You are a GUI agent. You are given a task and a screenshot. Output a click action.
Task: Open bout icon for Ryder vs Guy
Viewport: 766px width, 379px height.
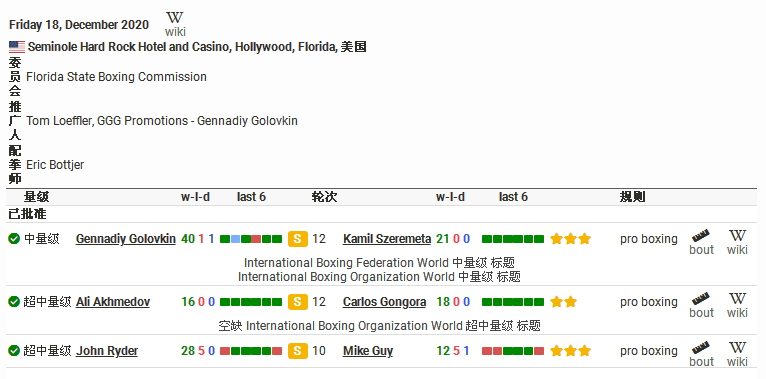(702, 354)
